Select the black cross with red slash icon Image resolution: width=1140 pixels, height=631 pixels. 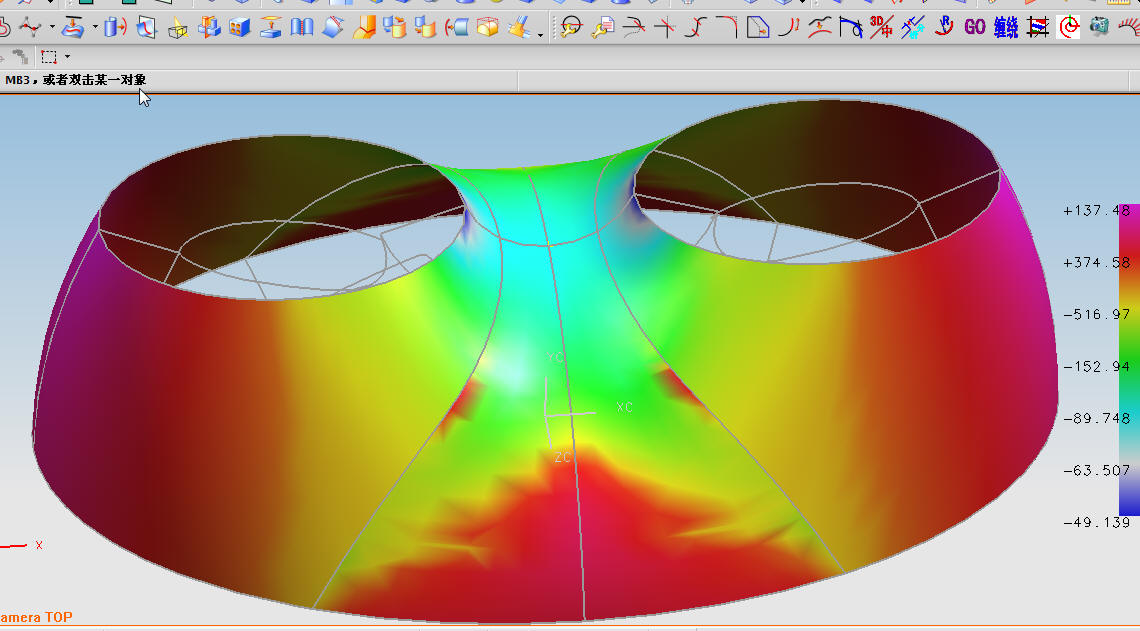point(665,28)
